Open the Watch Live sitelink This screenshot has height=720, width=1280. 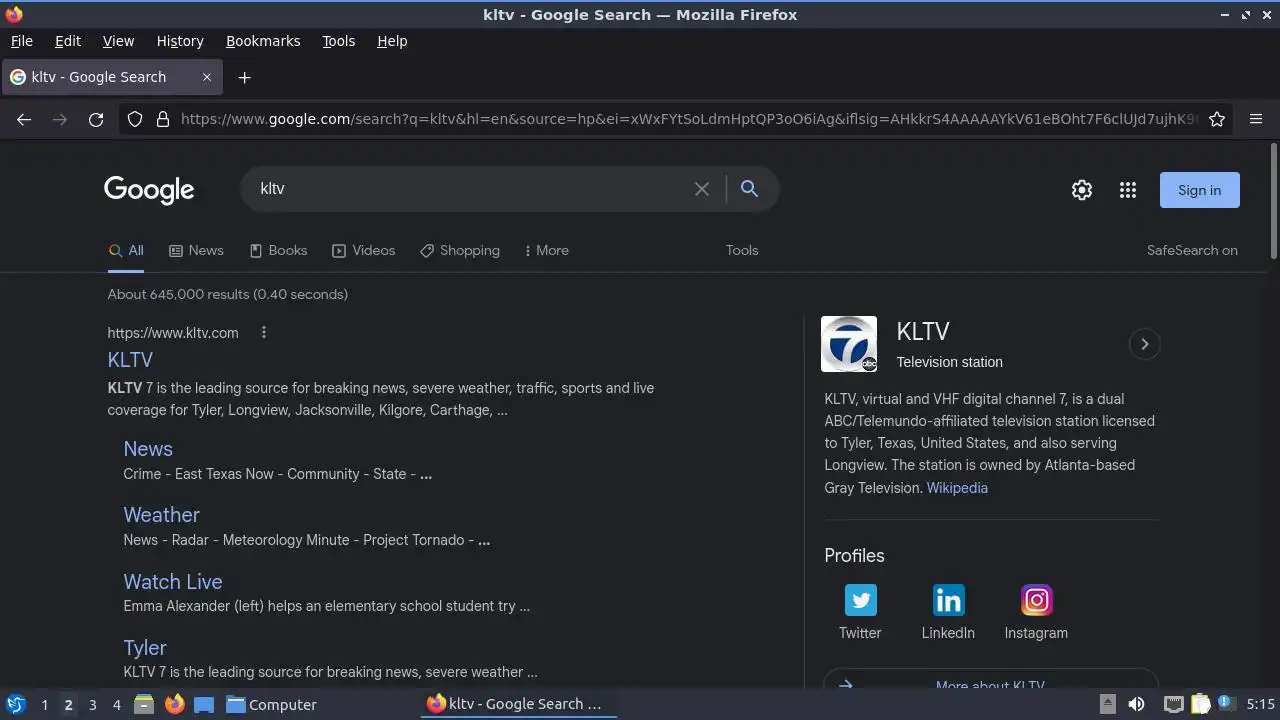173,582
